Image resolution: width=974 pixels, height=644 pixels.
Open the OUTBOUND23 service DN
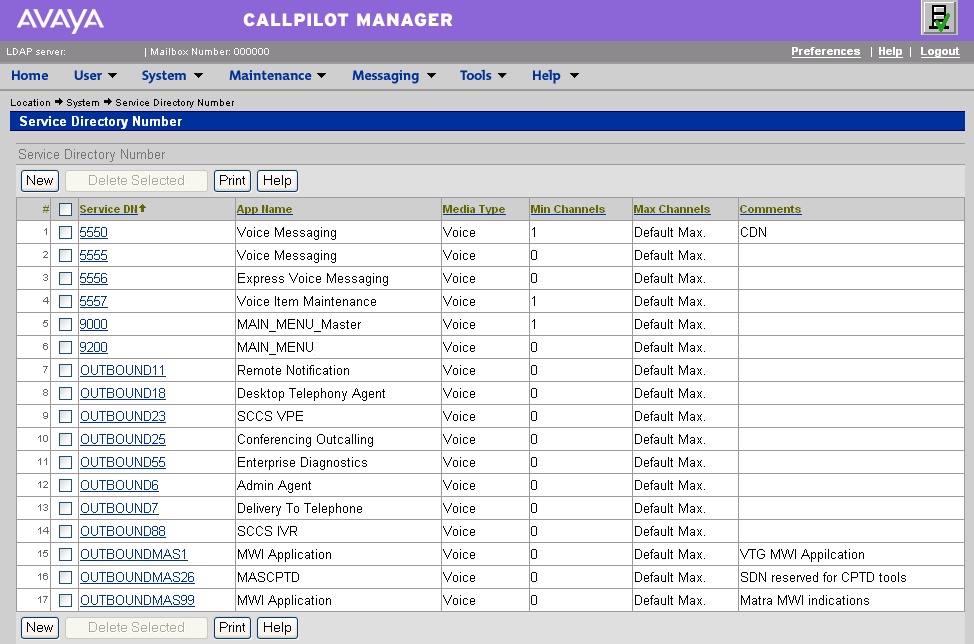[x=123, y=417]
